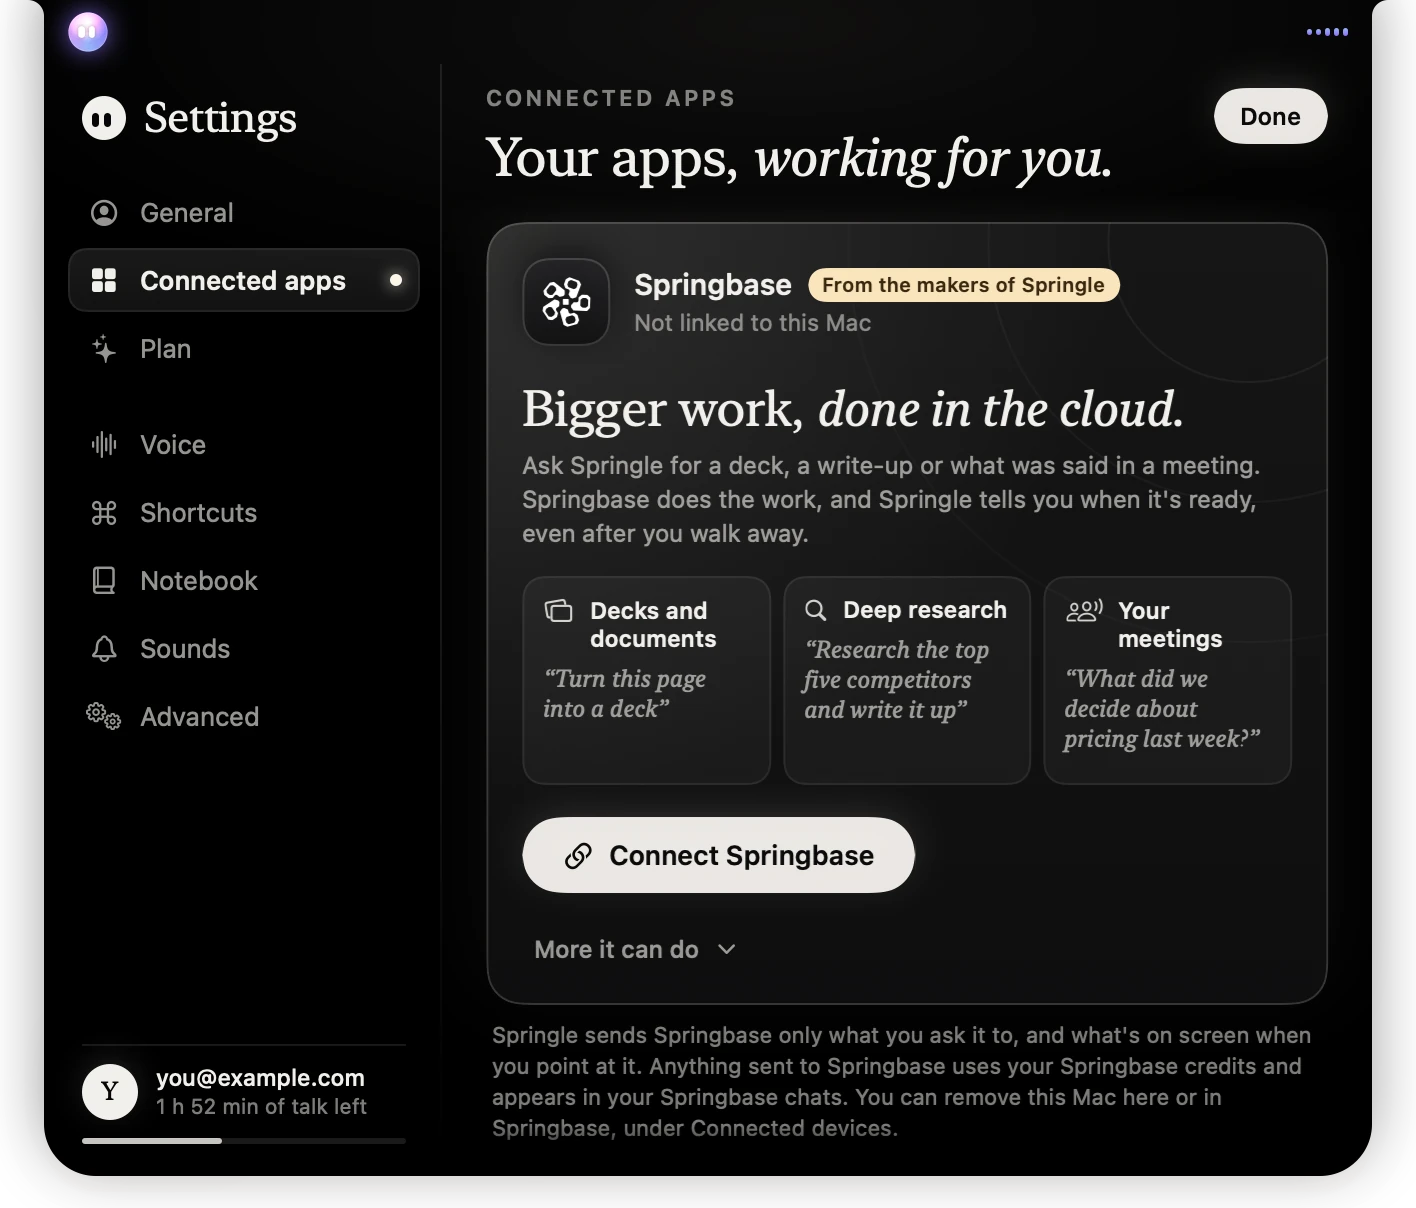The height and width of the screenshot is (1208, 1416).
Task: Click you@example.com account email
Action: point(260,1078)
